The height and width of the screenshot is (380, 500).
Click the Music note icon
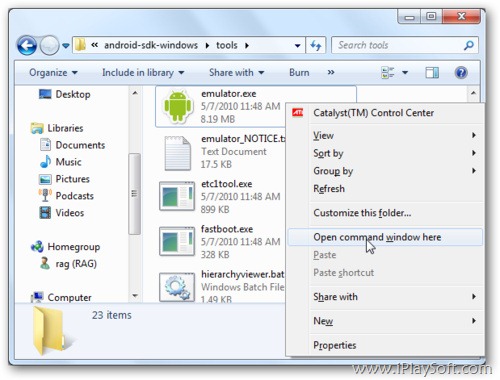45,162
